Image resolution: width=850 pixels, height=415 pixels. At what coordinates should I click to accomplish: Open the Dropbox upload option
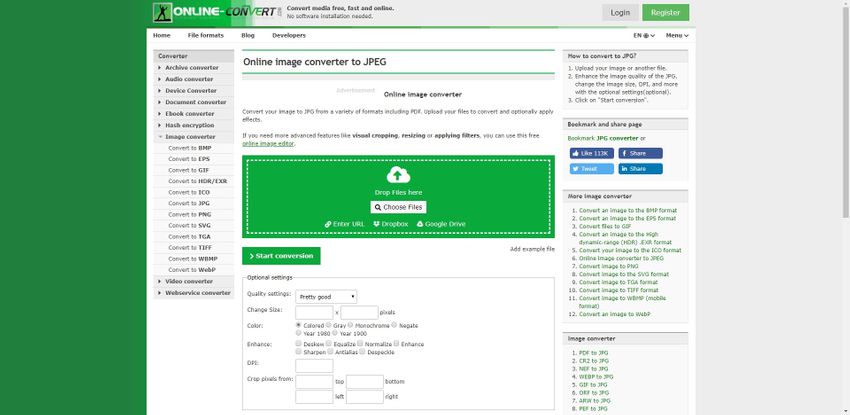(390, 224)
